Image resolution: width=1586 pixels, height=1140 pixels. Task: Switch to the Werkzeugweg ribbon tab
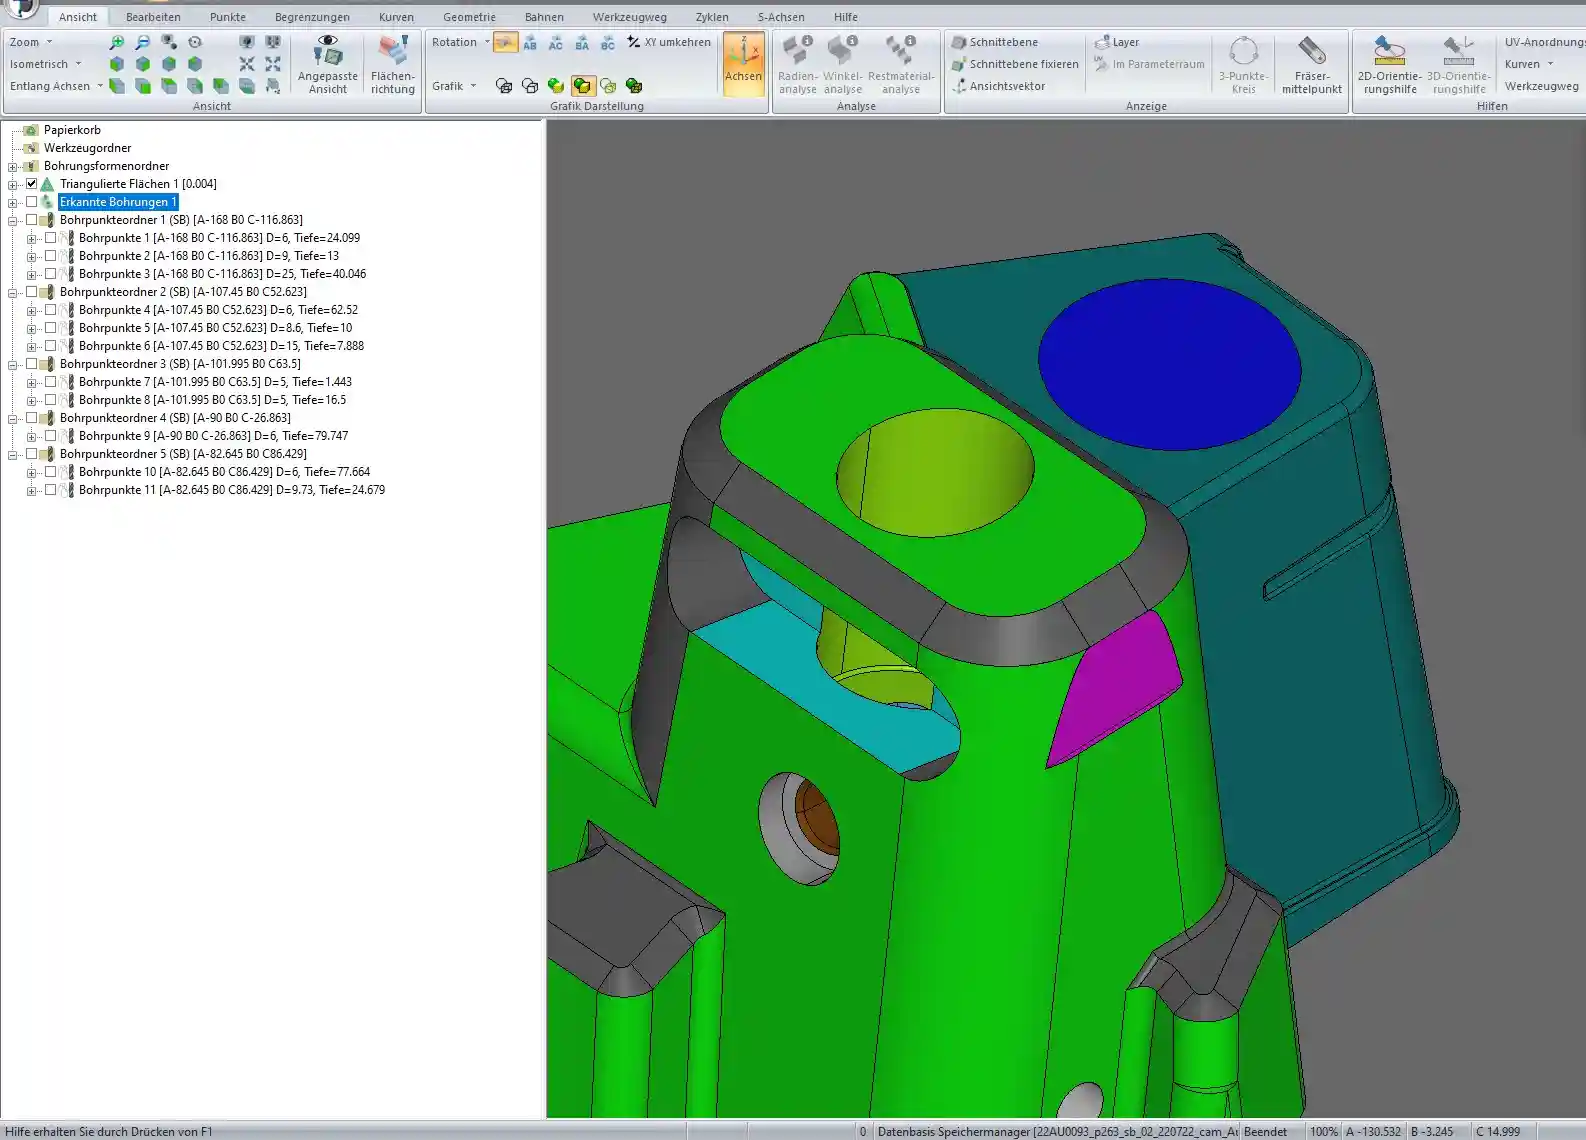coord(629,17)
